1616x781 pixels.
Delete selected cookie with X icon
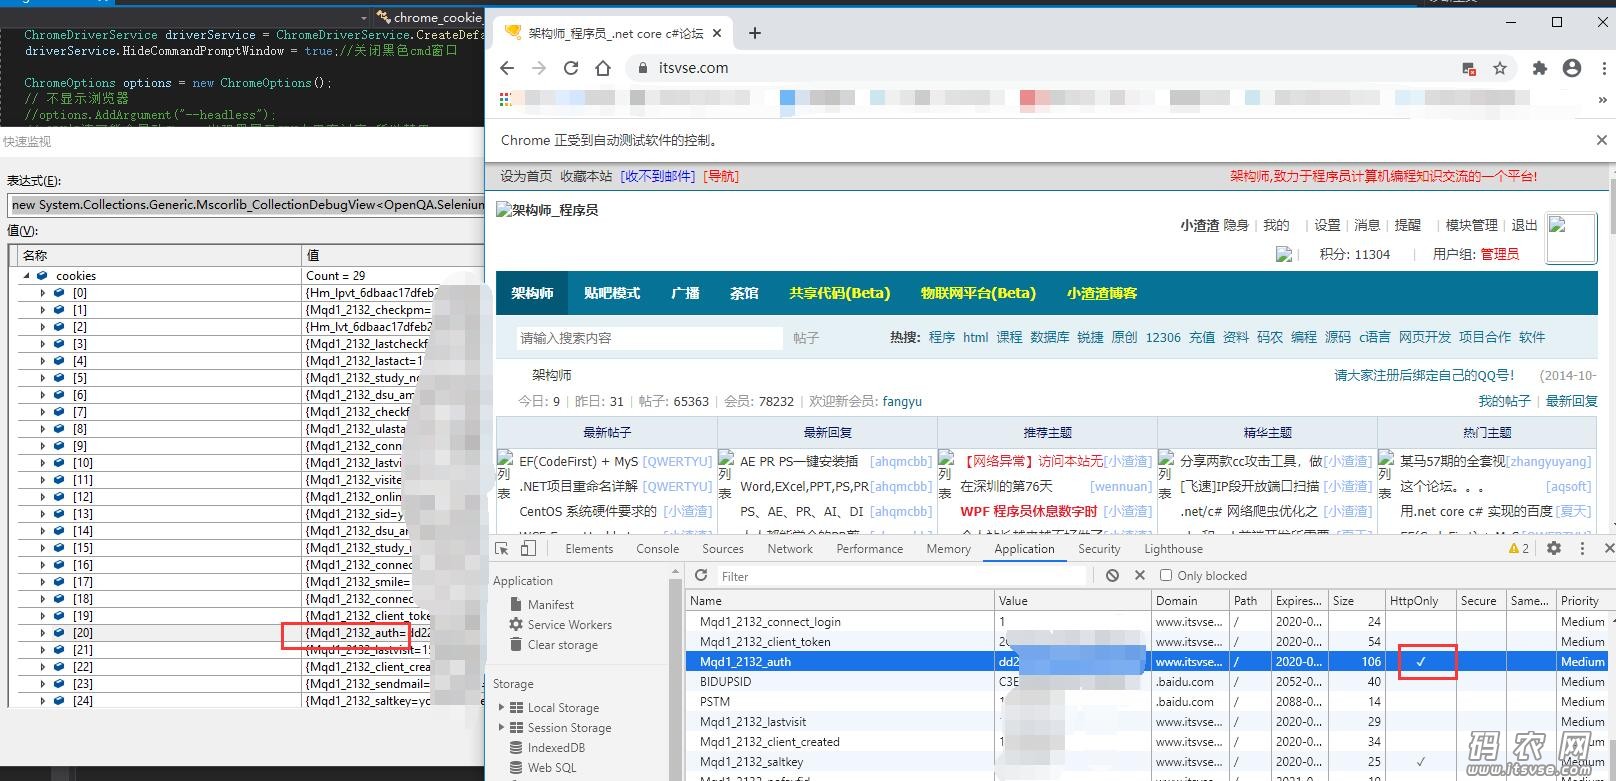(x=1140, y=576)
